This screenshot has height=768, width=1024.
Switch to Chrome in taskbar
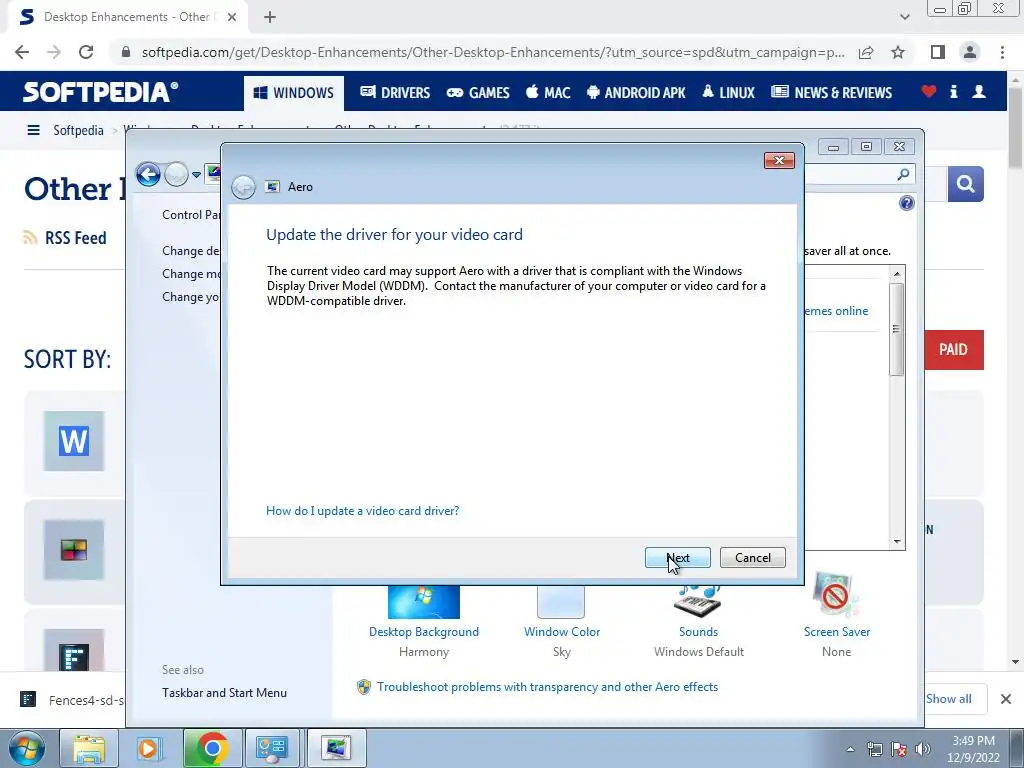tap(212, 748)
